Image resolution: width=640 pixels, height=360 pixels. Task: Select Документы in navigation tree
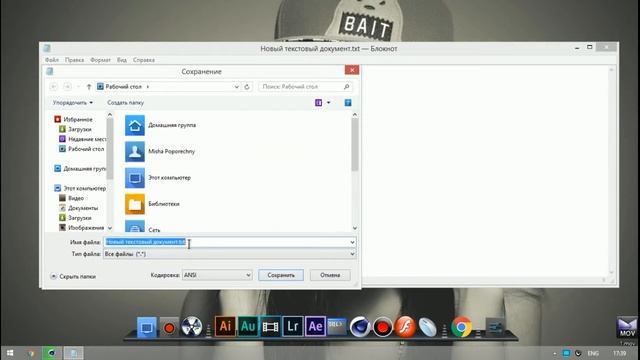78,208
